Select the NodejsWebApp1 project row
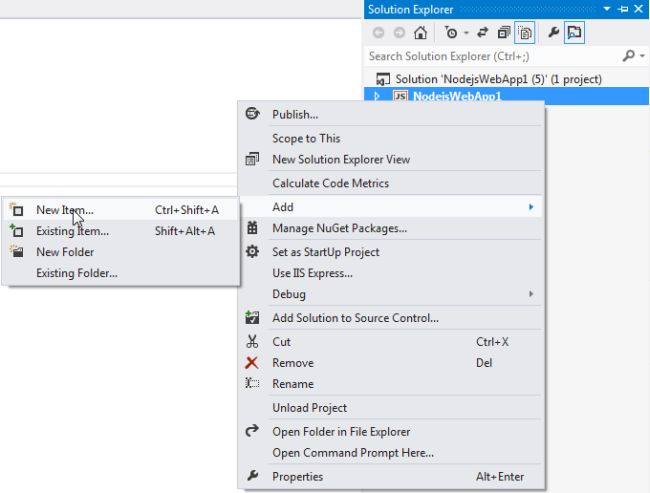The width and height of the screenshot is (650, 493). coord(507,96)
